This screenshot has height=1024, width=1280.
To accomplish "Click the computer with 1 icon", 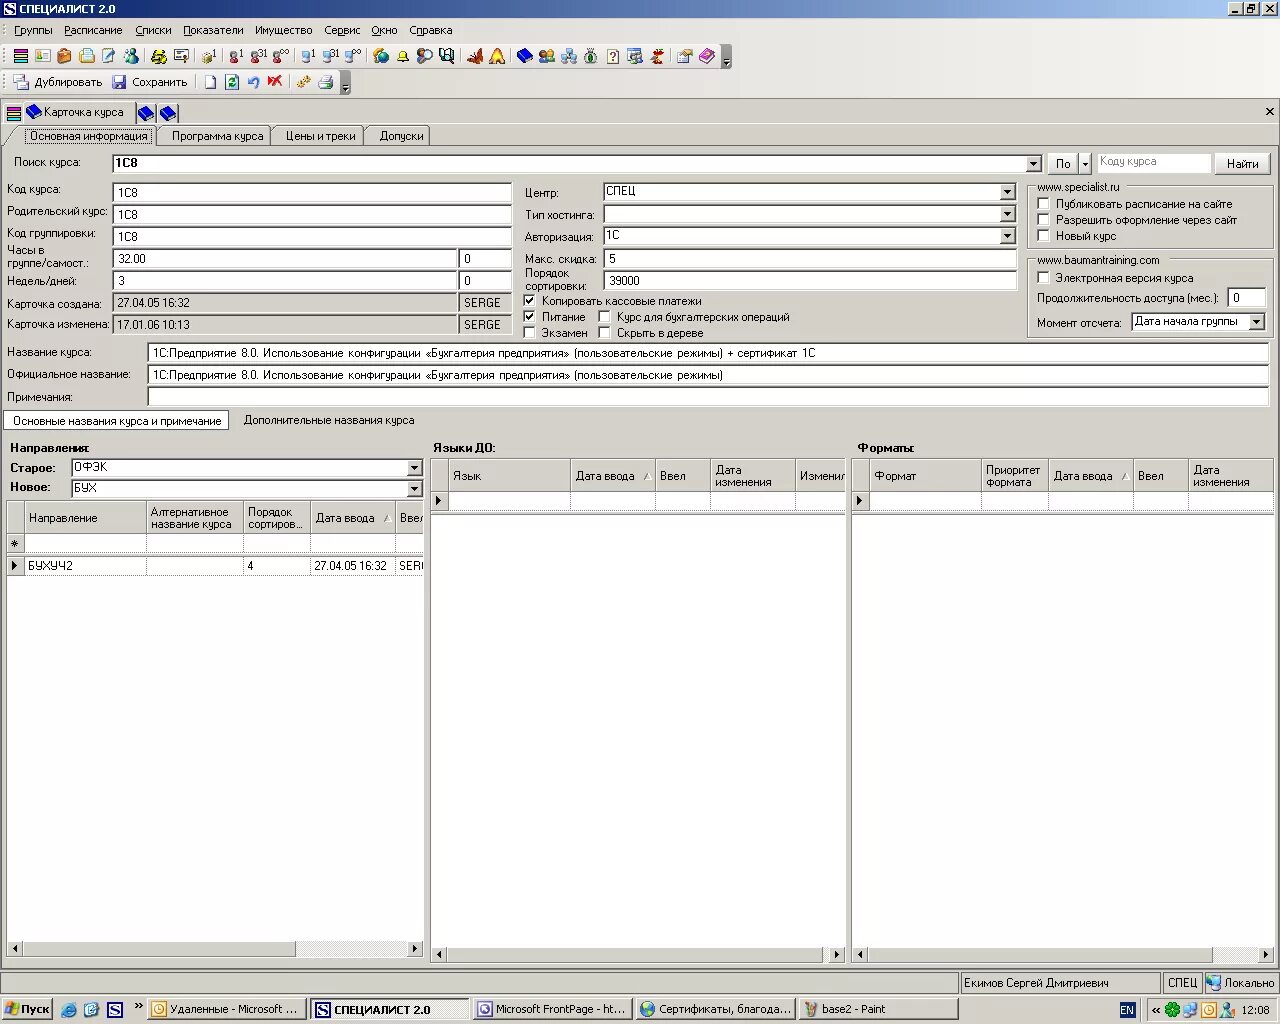I will tap(309, 56).
